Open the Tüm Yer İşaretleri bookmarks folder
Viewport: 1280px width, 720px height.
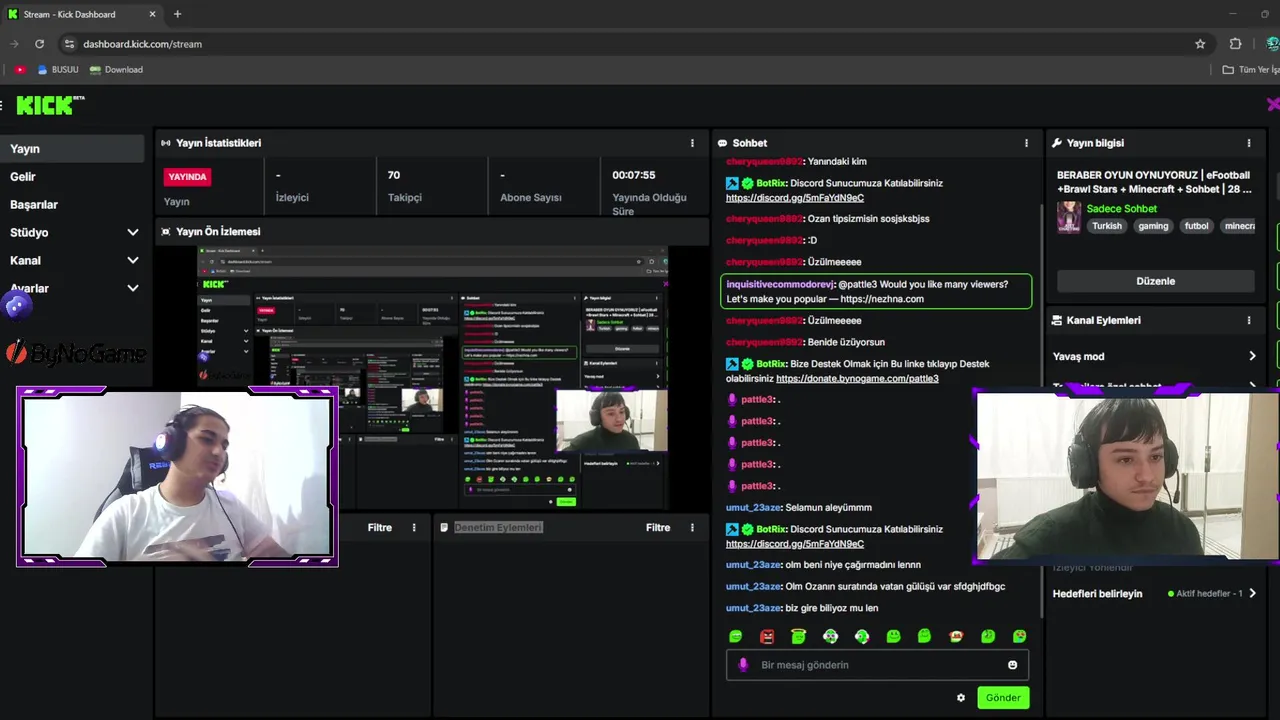1250,70
